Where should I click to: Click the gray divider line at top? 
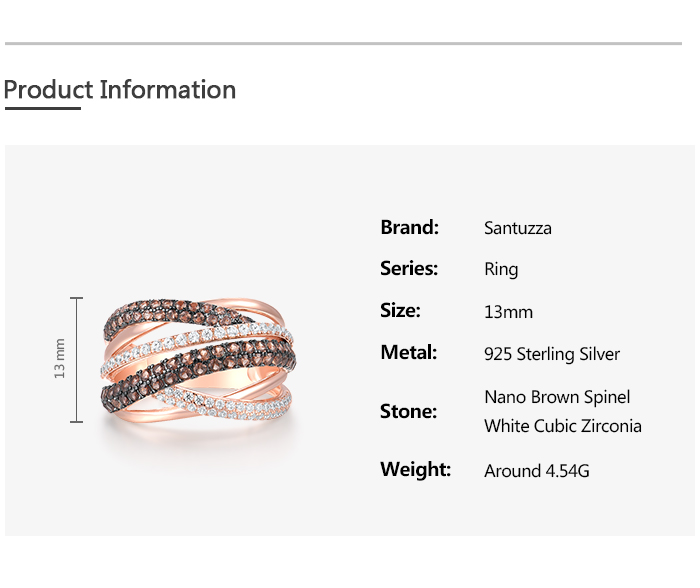[x=343, y=44]
